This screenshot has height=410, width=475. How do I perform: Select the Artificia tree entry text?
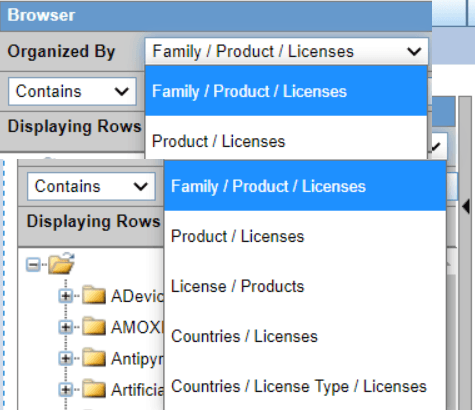pyautogui.click(x=138, y=390)
